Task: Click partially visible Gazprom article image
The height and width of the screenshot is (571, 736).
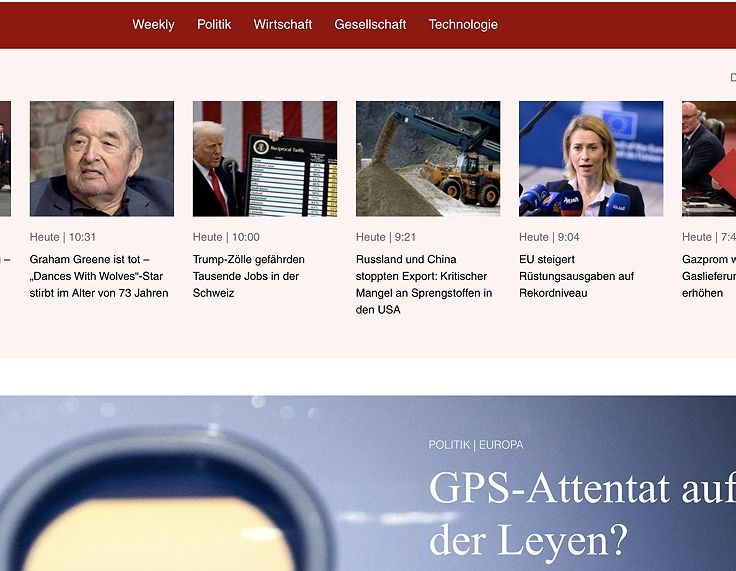Action: [709, 159]
